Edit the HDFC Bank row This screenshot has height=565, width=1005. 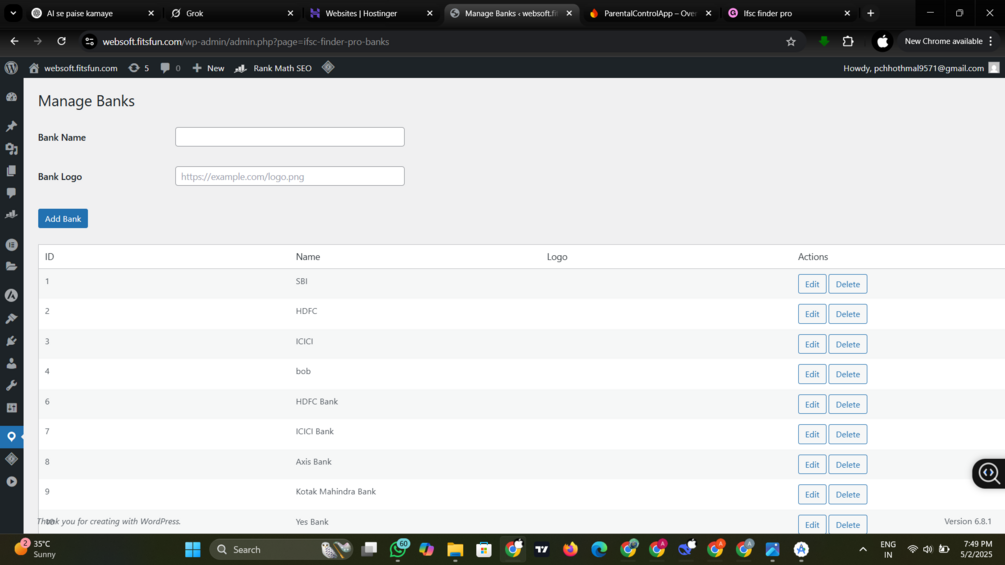pyautogui.click(x=812, y=404)
